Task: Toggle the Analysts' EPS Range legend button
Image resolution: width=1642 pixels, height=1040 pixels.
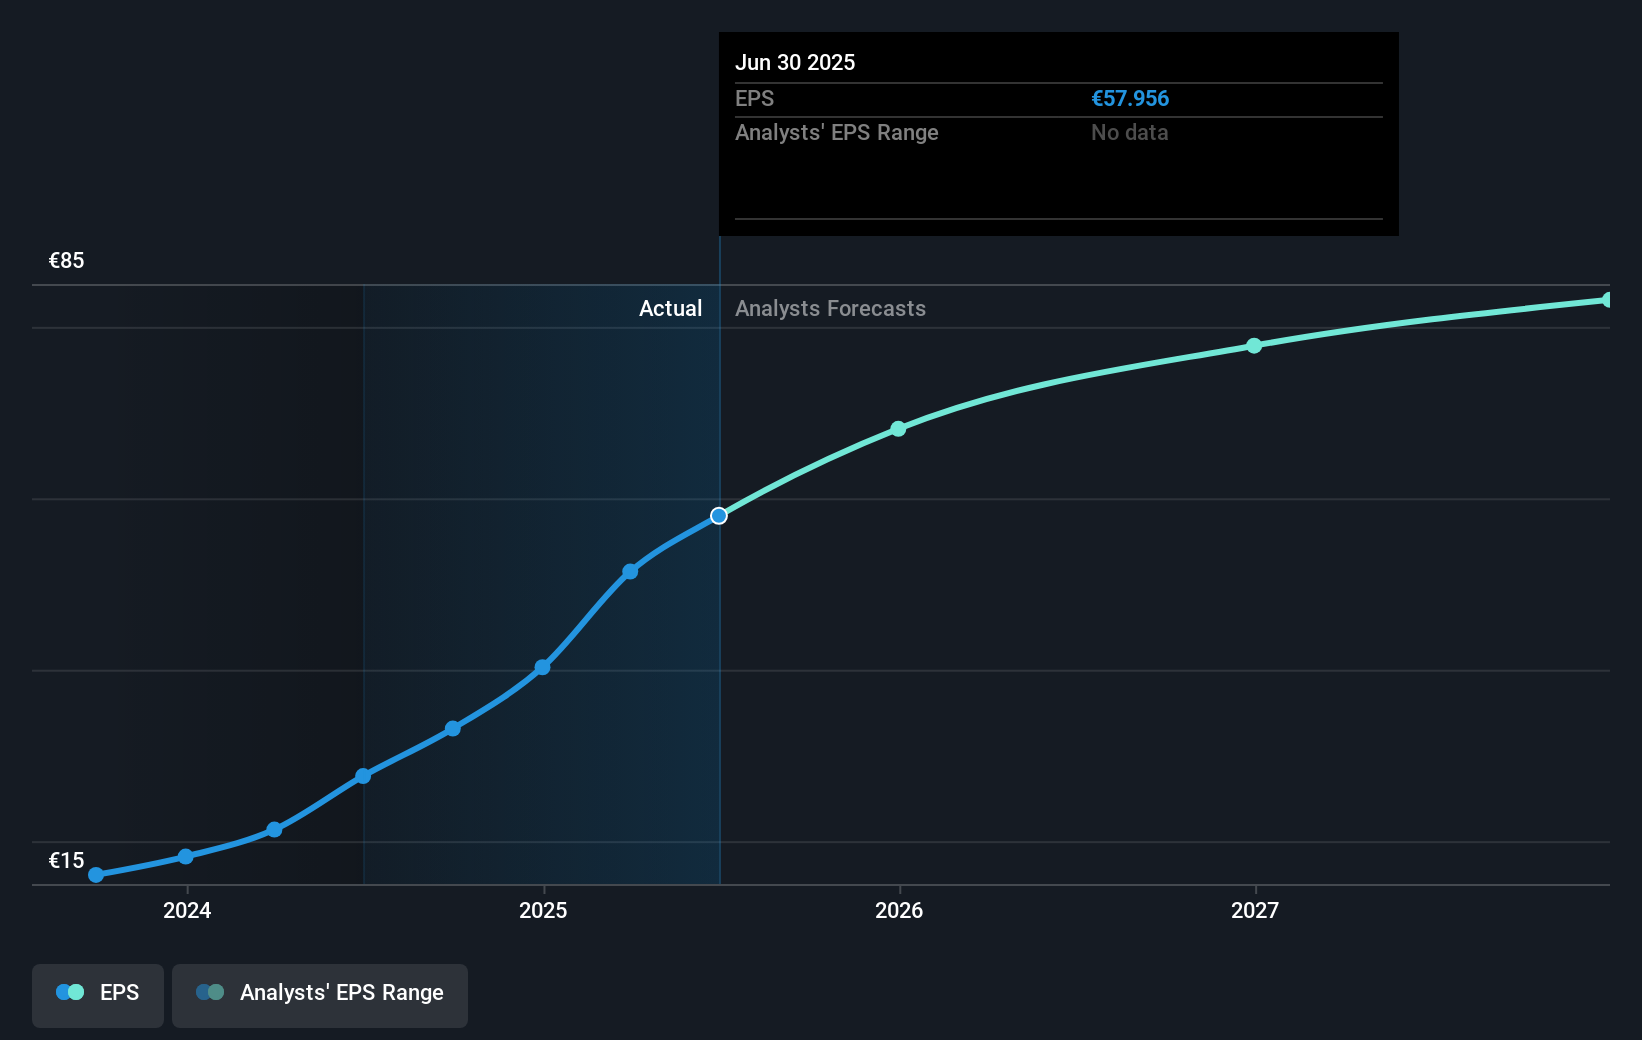Action: click(x=320, y=993)
